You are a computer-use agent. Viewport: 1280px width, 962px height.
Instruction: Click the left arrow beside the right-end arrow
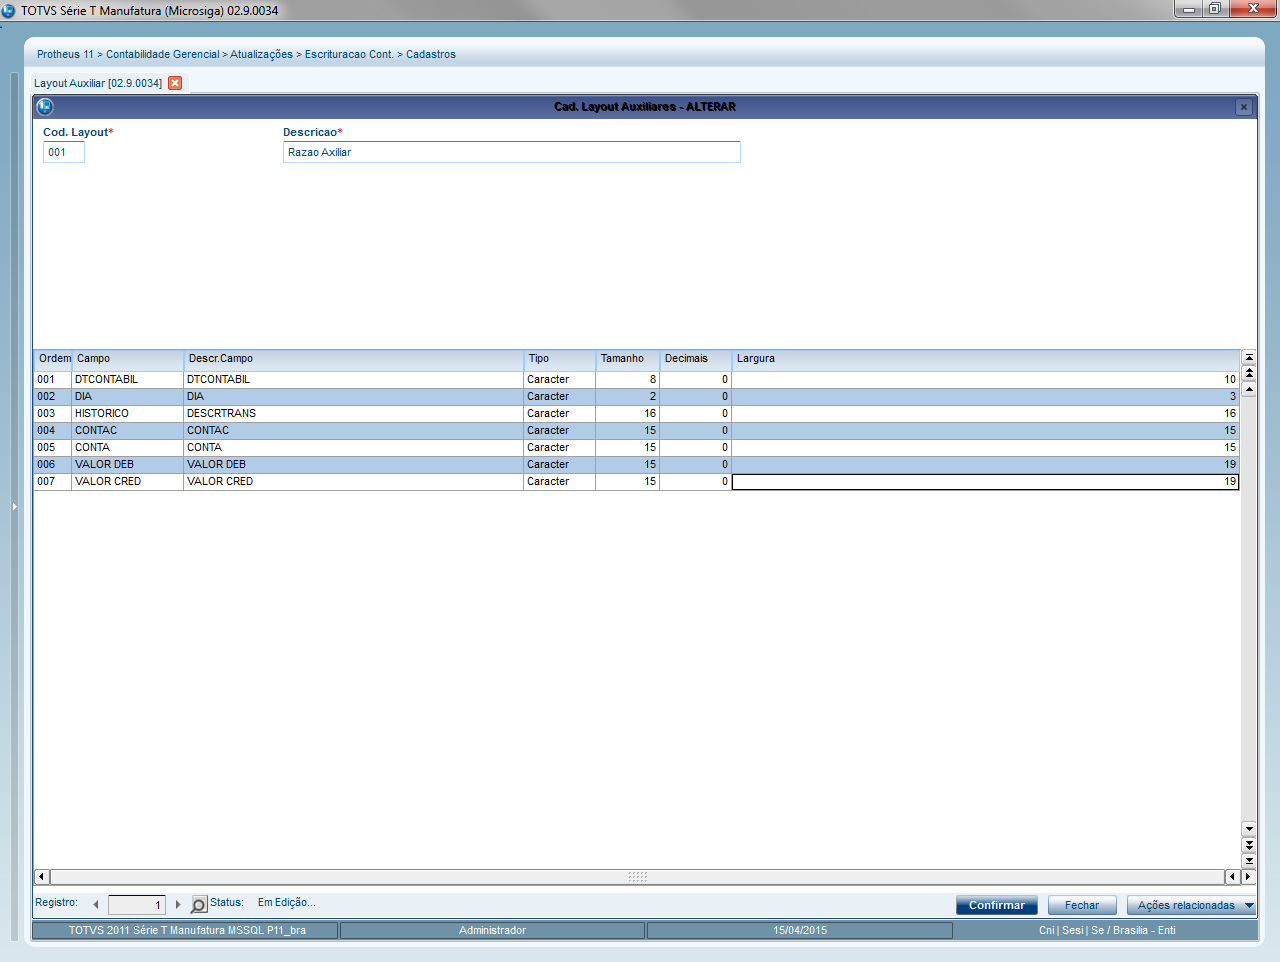[1233, 877]
